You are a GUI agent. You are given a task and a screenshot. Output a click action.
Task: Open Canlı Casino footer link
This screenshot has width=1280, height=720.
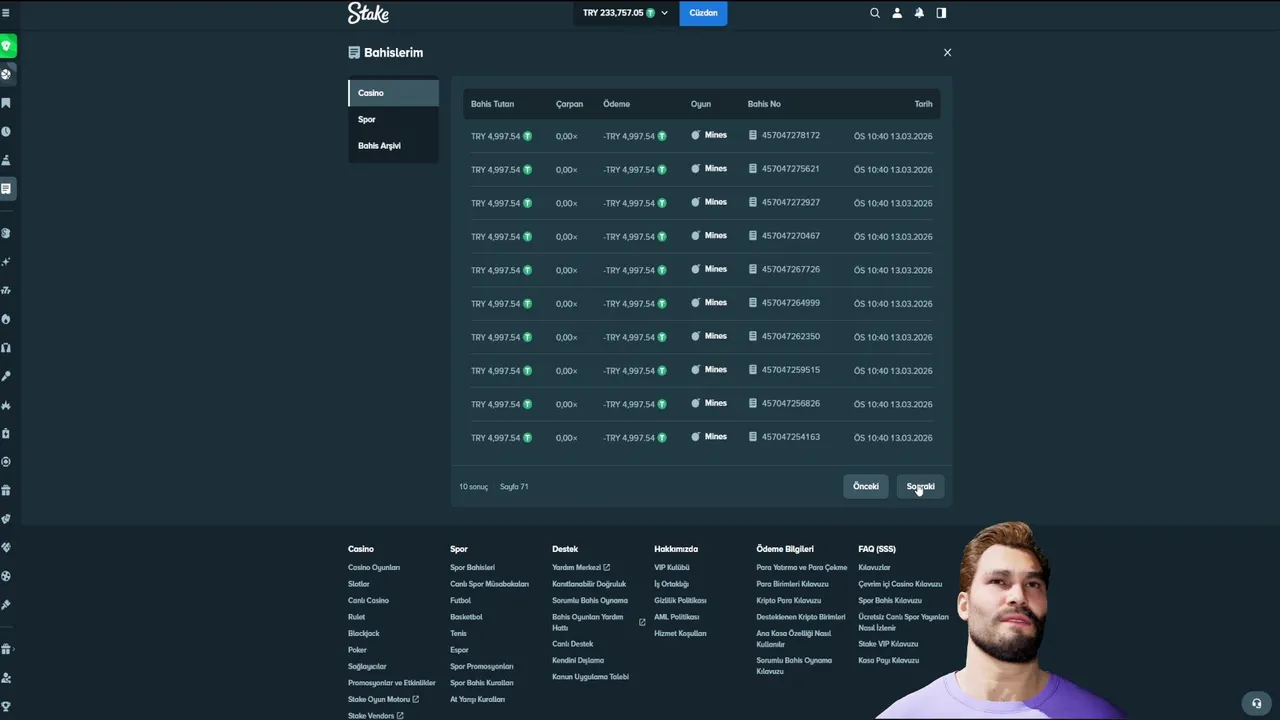click(x=368, y=600)
